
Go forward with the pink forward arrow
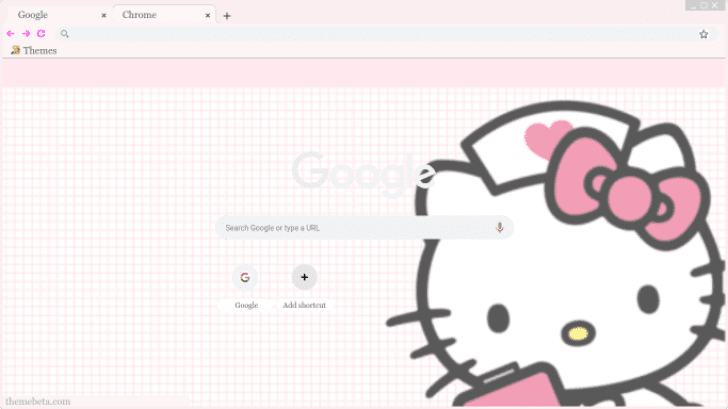[26, 33]
